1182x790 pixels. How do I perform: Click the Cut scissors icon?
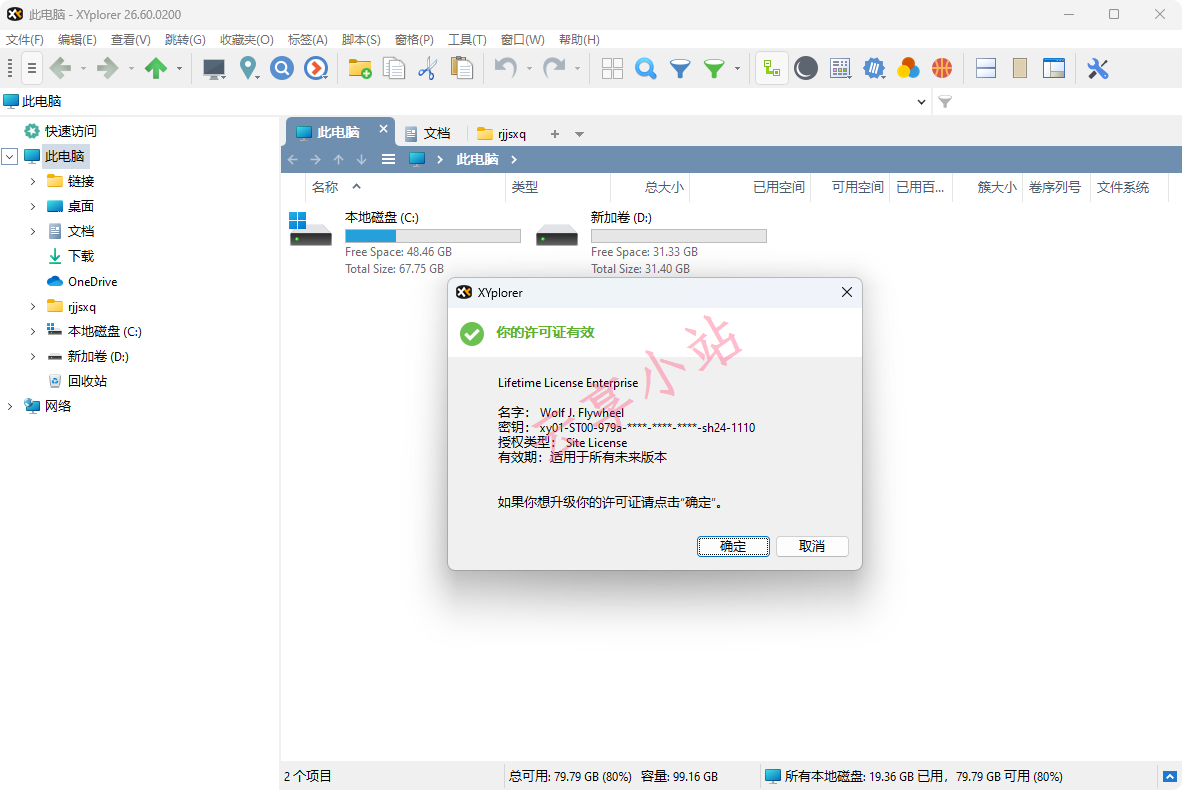coord(427,69)
